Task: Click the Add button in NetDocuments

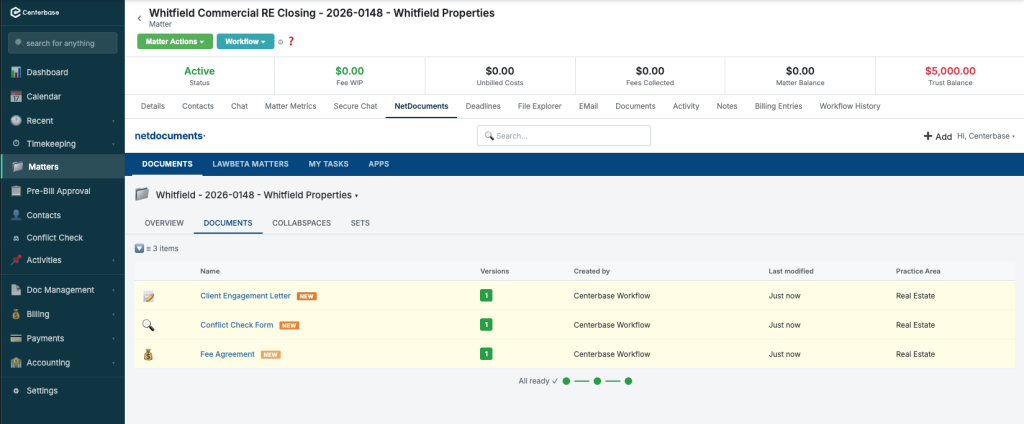Action: (937, 136)
